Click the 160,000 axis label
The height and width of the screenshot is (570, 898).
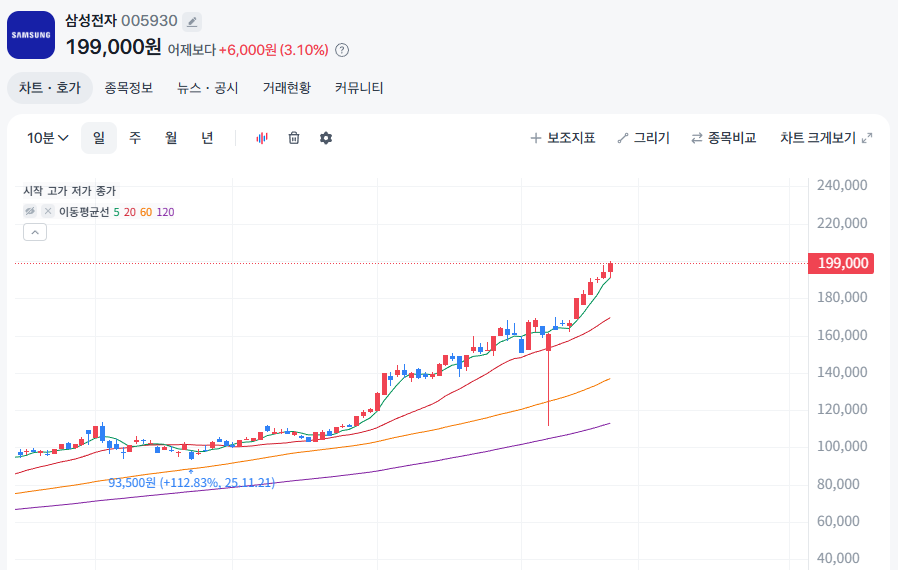[842, 335]
